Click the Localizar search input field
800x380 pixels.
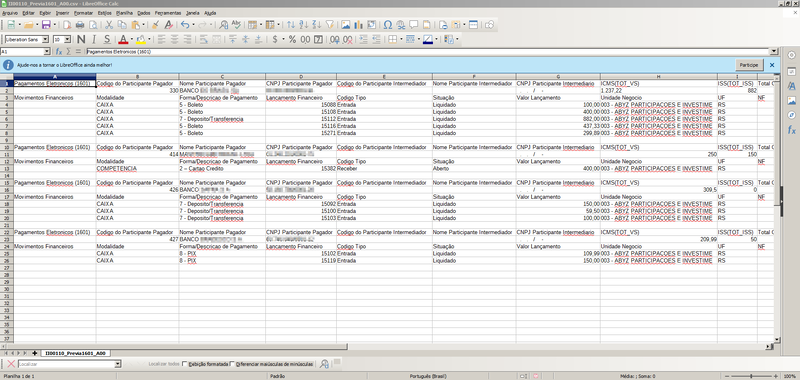coord(66,364)
